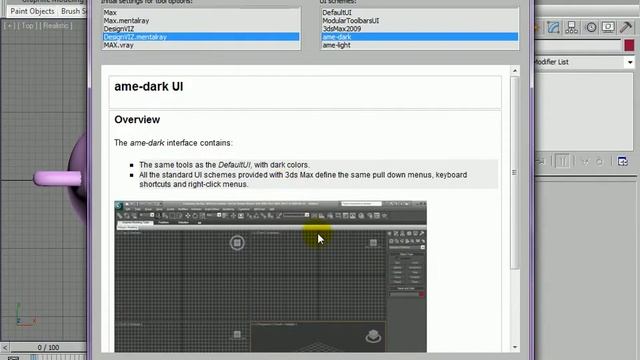Open the Display command panel tab
Viewport: 640px width, 360px height.
[608, 27]
